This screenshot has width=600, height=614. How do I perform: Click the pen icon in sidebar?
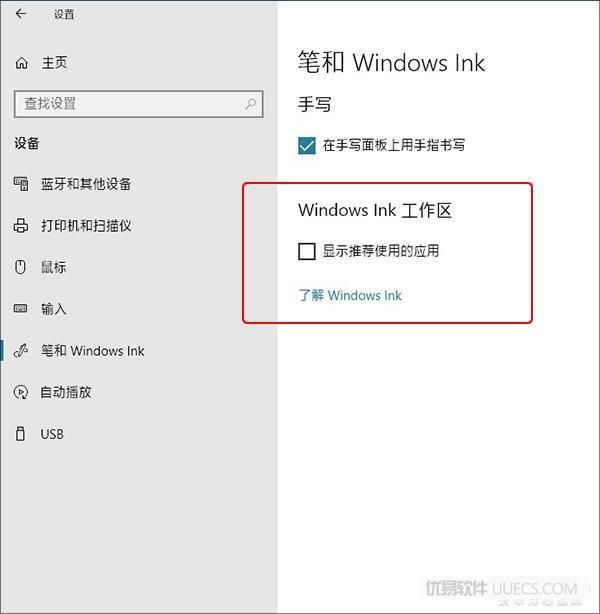point(21,350)
